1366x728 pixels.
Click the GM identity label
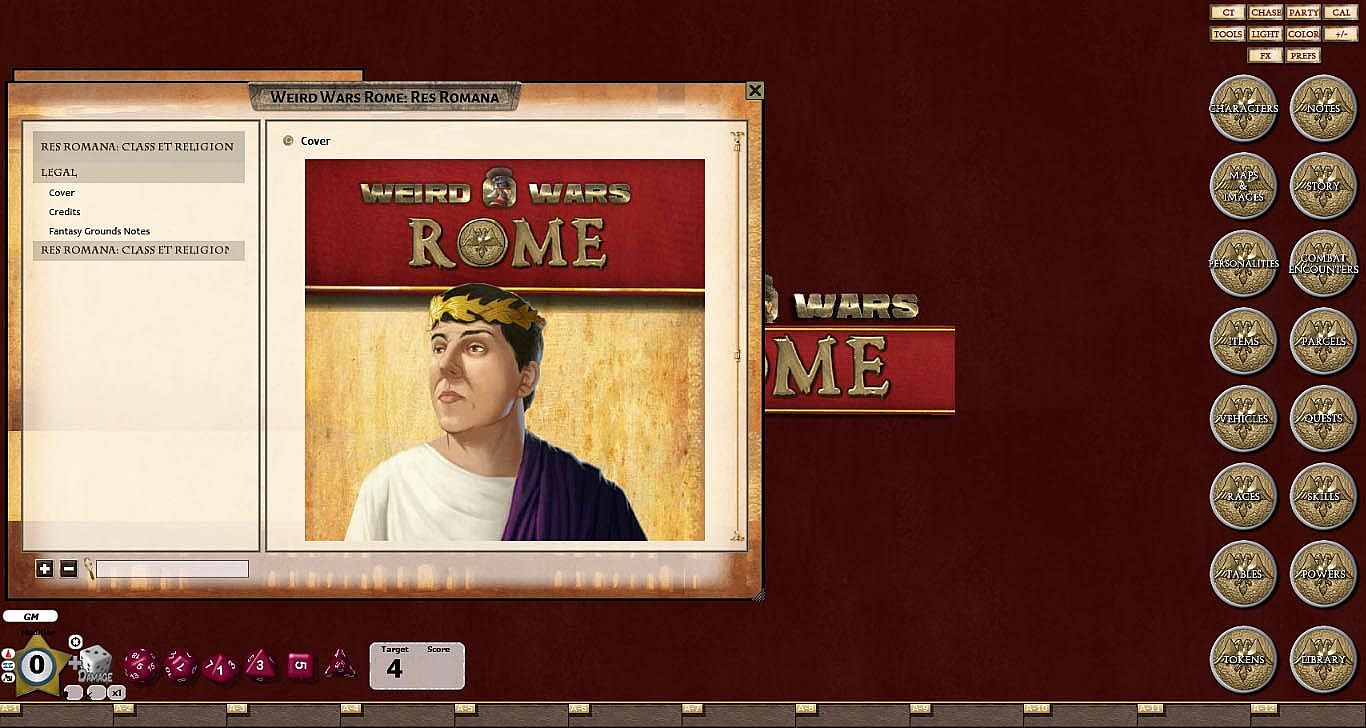pyautogui.click(x=30, y=616)
